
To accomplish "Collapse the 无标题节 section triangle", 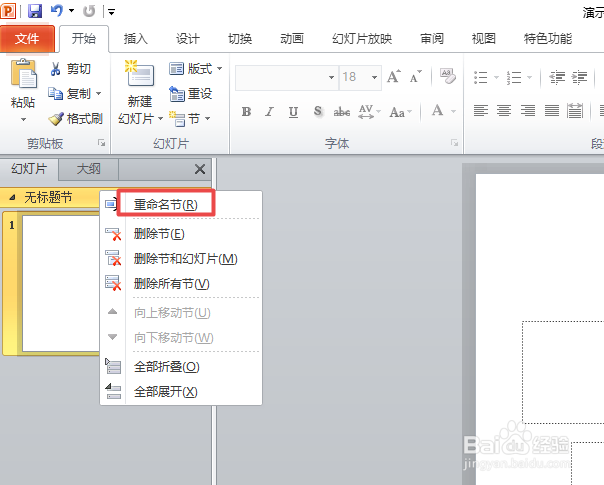I will point(12,198).
